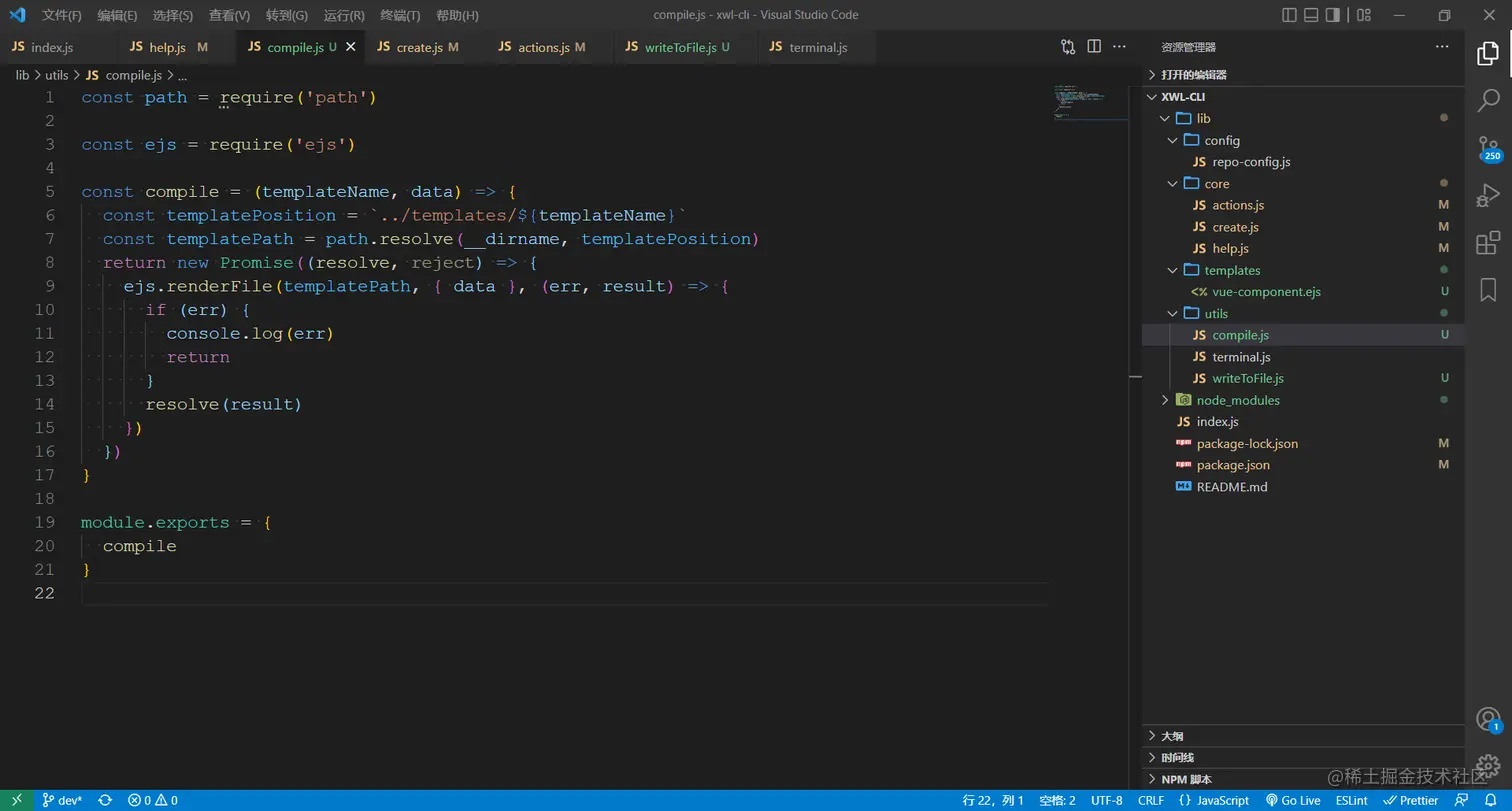This screenshot has height=811, width=1512.
Task: Switch to the actions.js tab
Action: 549,47
